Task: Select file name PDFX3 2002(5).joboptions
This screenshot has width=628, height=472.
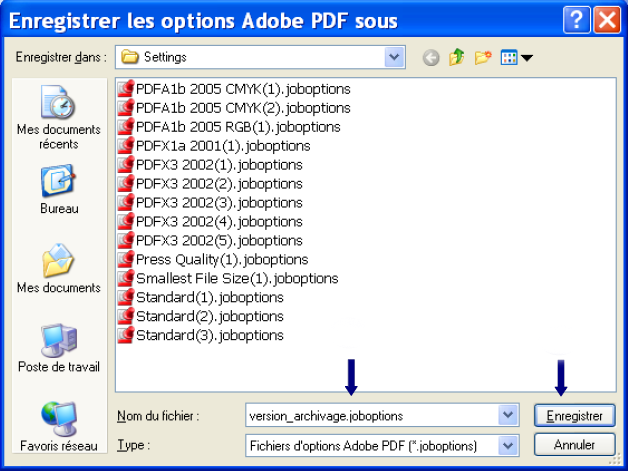Action: [219, 240]
